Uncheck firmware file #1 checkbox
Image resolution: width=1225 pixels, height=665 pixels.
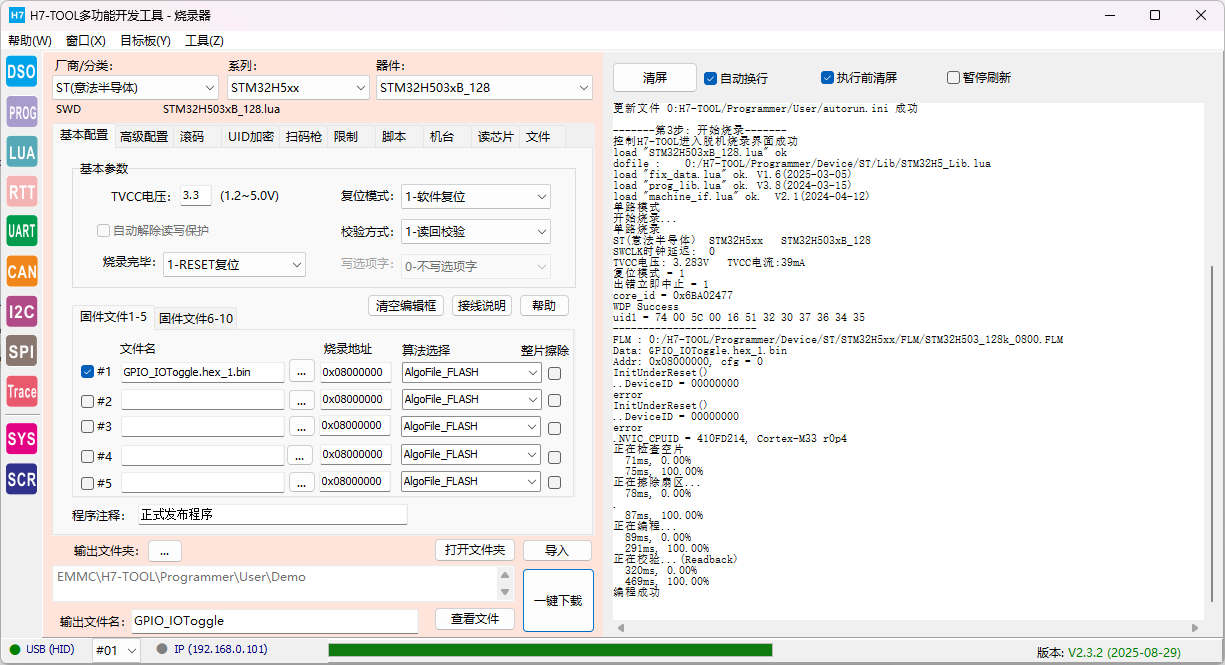87,372
